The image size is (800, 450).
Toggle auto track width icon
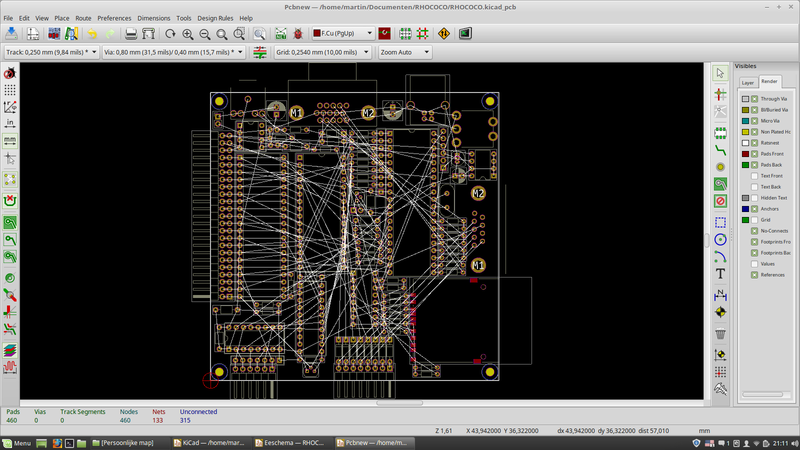pos(260,52)
